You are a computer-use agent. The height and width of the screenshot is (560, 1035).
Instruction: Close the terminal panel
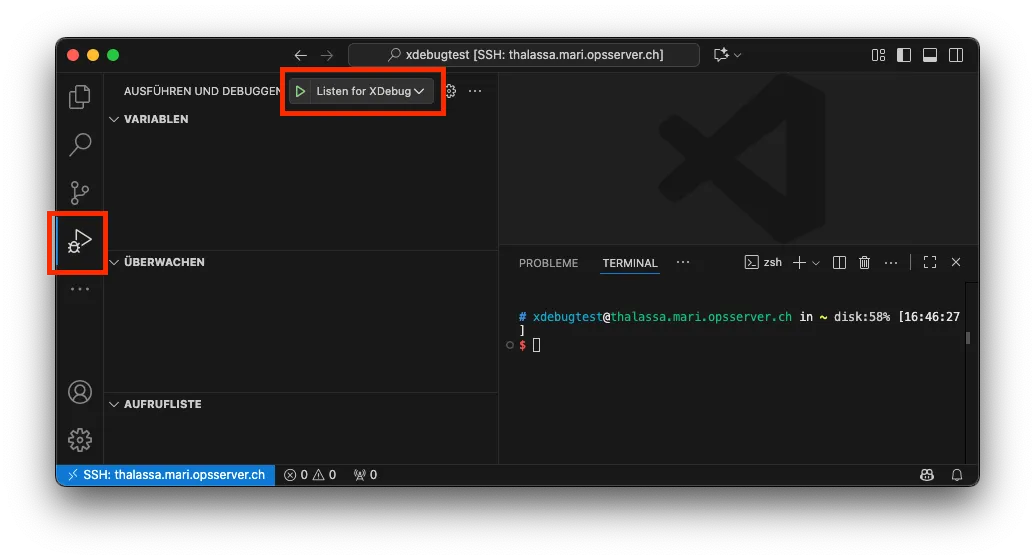click(x=956, y=263)
